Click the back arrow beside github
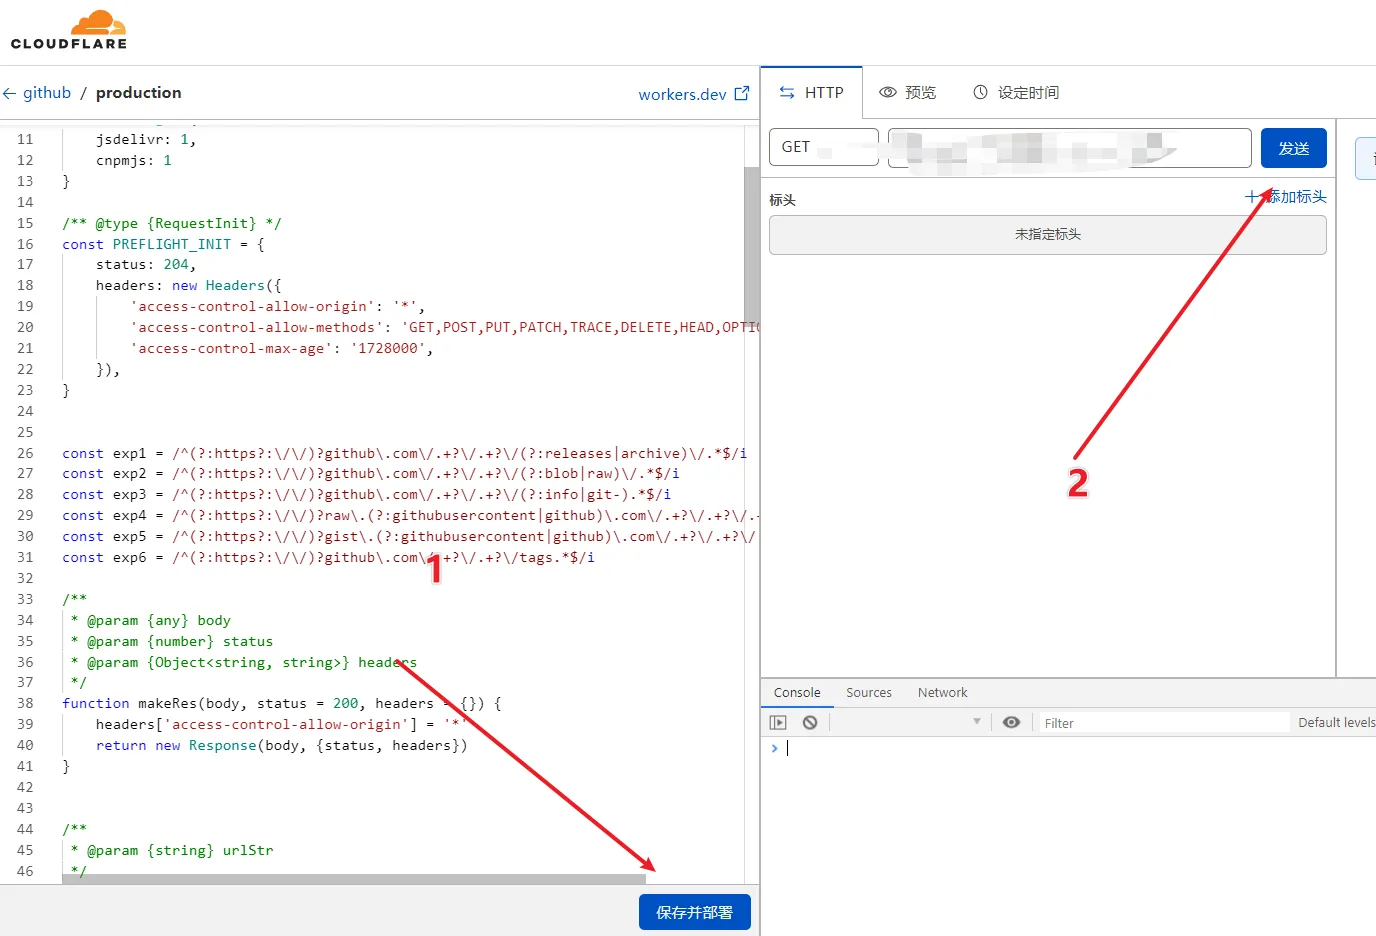 (10, 93)
